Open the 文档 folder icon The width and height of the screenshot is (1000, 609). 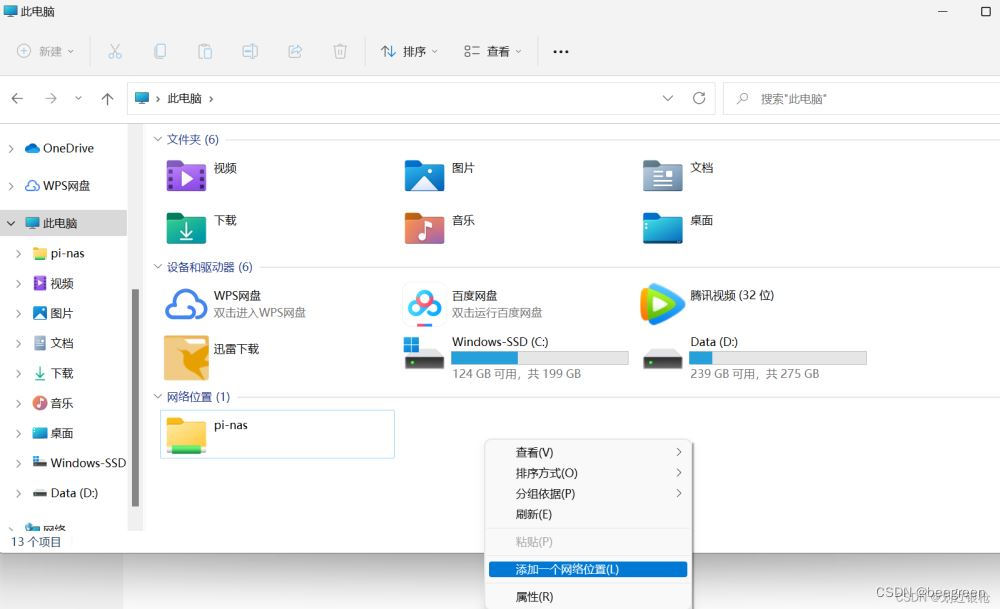point(663,176)
